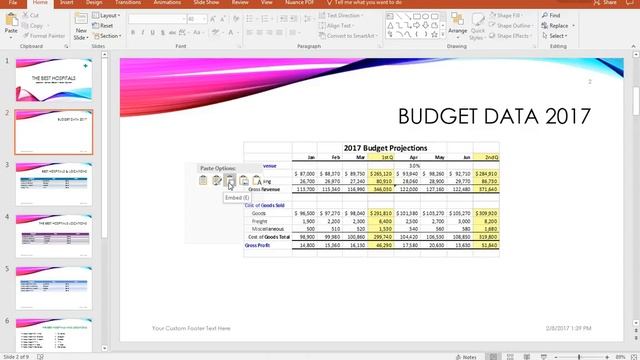Open the font size combo box

pos(197,19)
